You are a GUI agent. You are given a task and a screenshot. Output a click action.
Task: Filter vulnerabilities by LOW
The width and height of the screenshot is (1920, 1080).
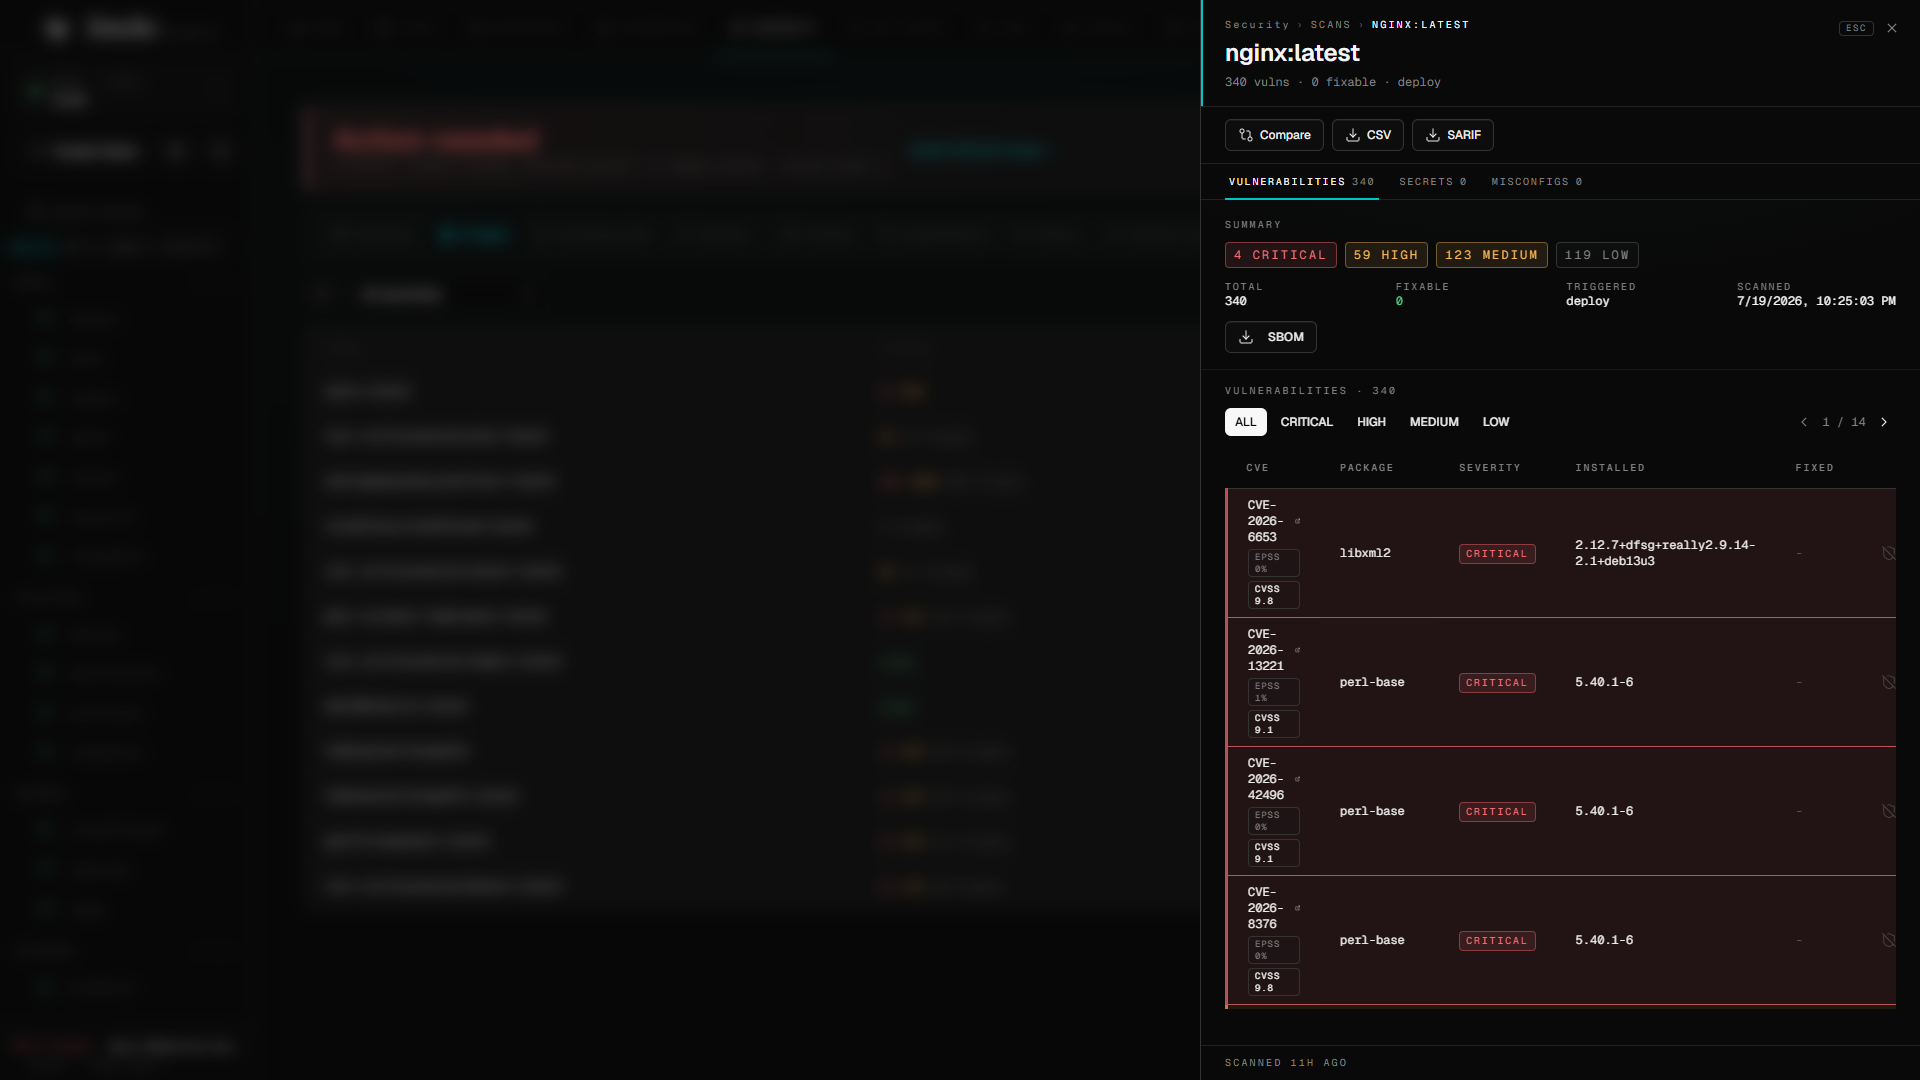pyautogui.click(x=1496, y=422)
